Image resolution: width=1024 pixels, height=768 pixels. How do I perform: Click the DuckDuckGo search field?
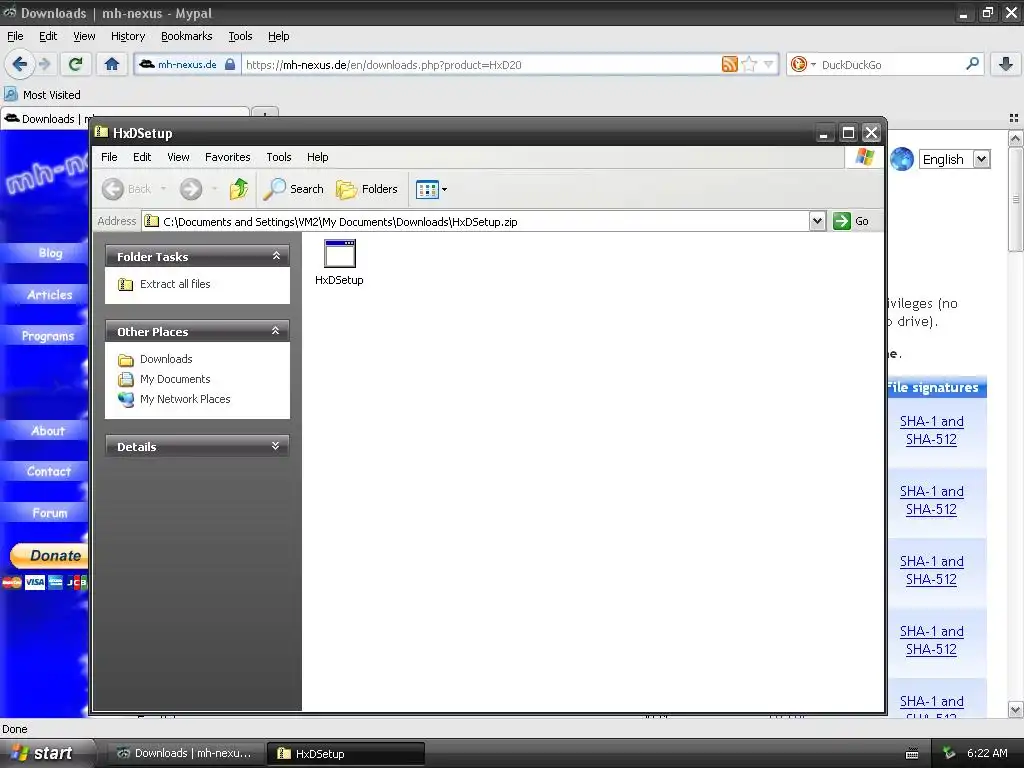pyautogui.click(x=889, y=65)
